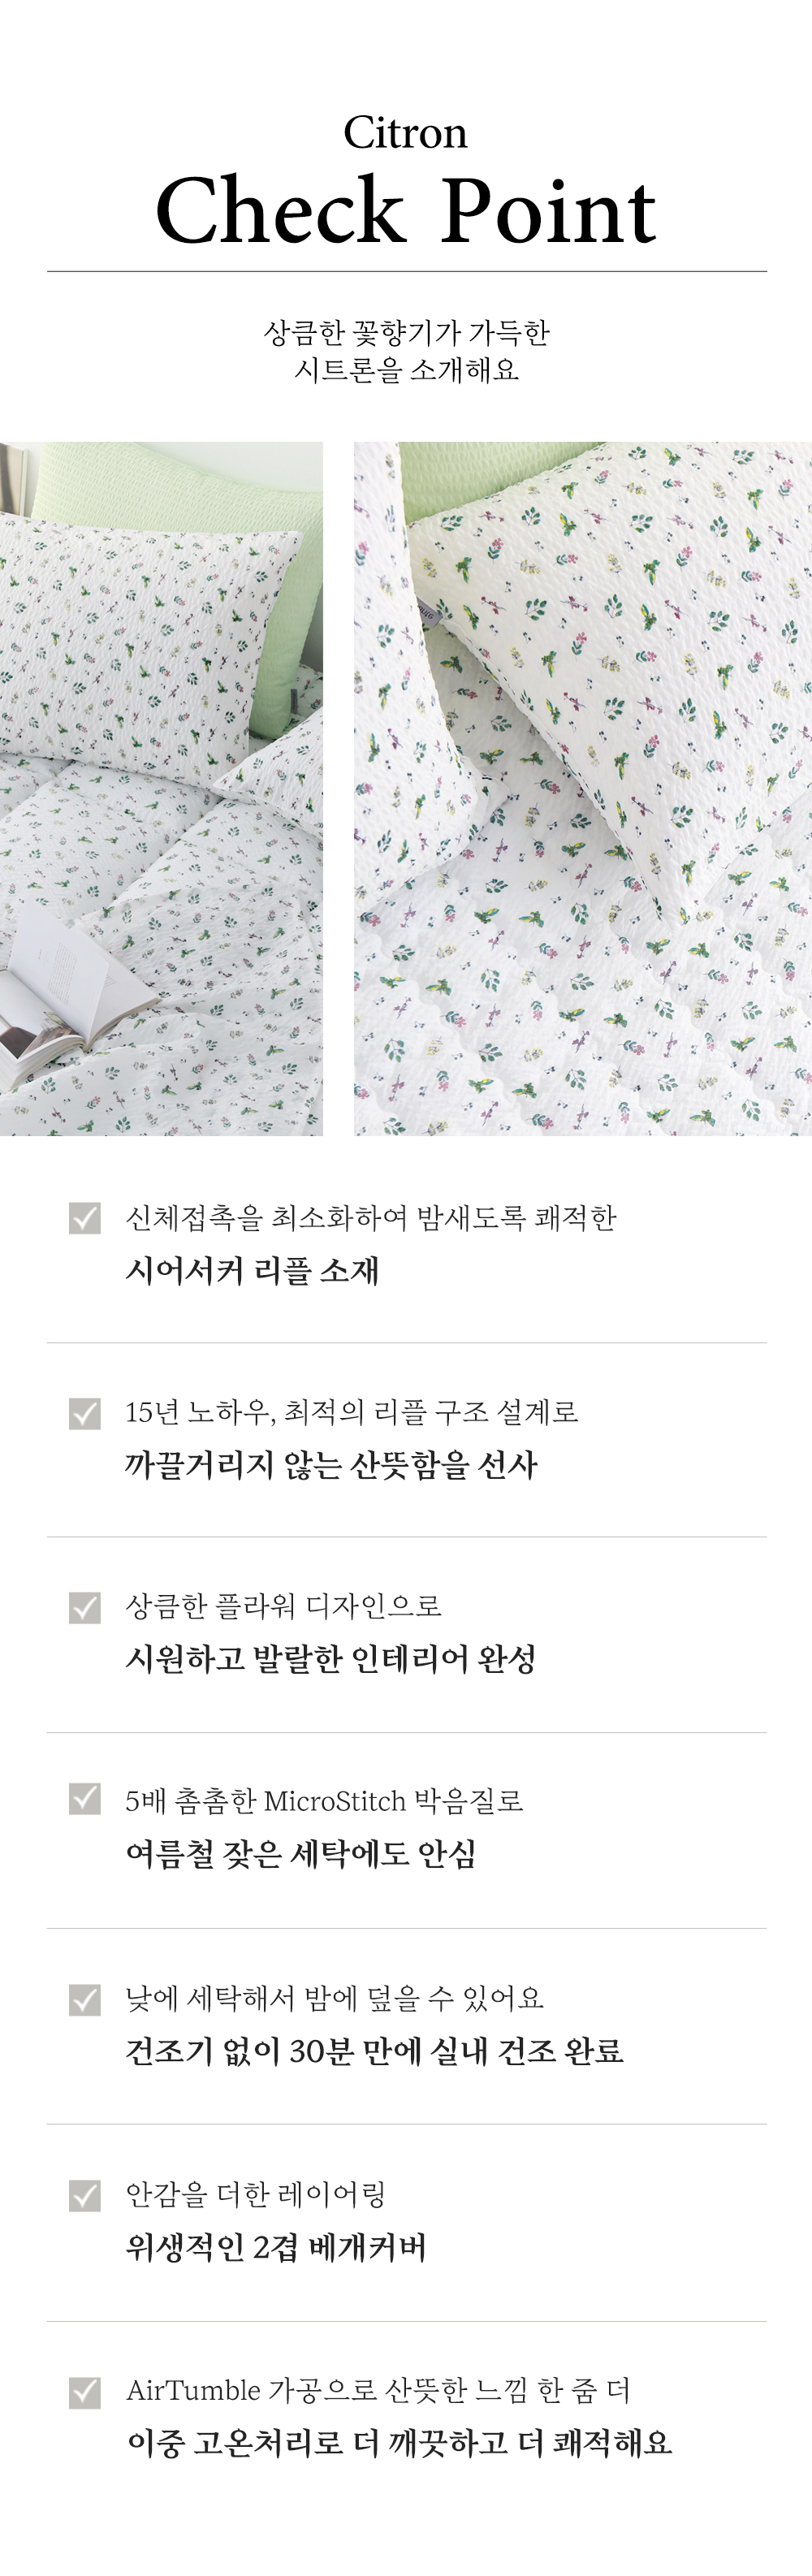Open the right floral pillow close-up photo

(x=583, y=788)
